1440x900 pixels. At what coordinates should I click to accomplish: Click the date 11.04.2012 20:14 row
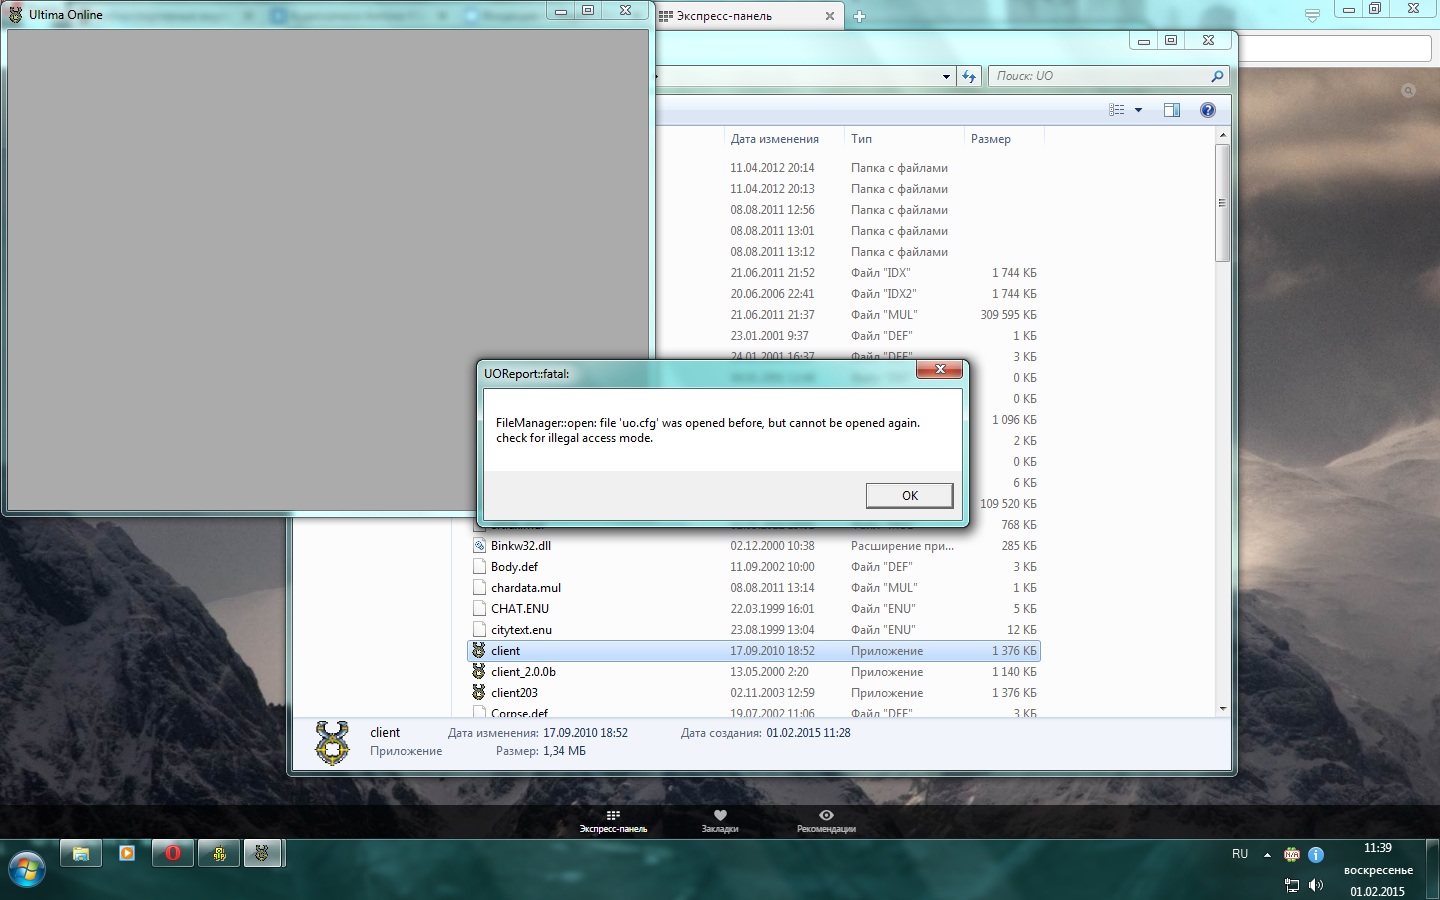[x=772, y=168]
